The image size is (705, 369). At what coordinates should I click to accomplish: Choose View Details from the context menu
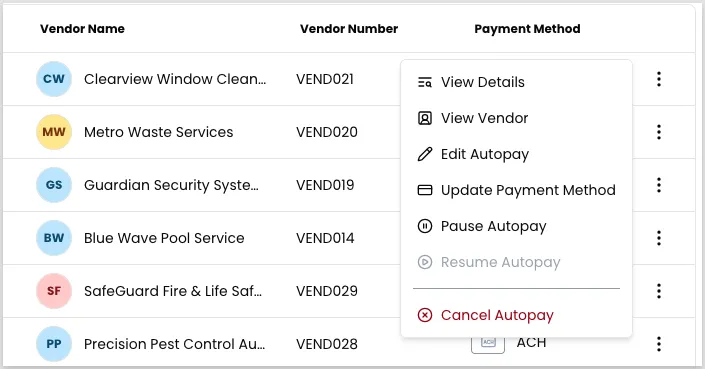(516, 82)
